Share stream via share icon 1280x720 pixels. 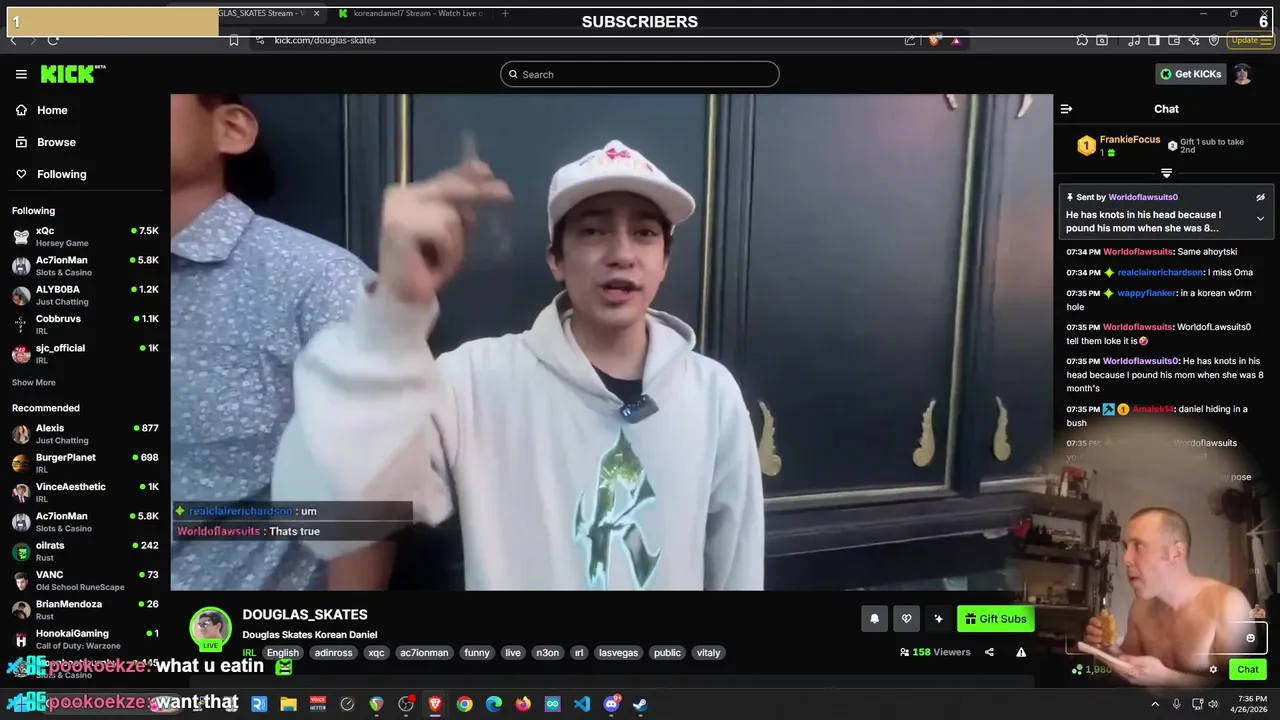click(x=989, y=652)
